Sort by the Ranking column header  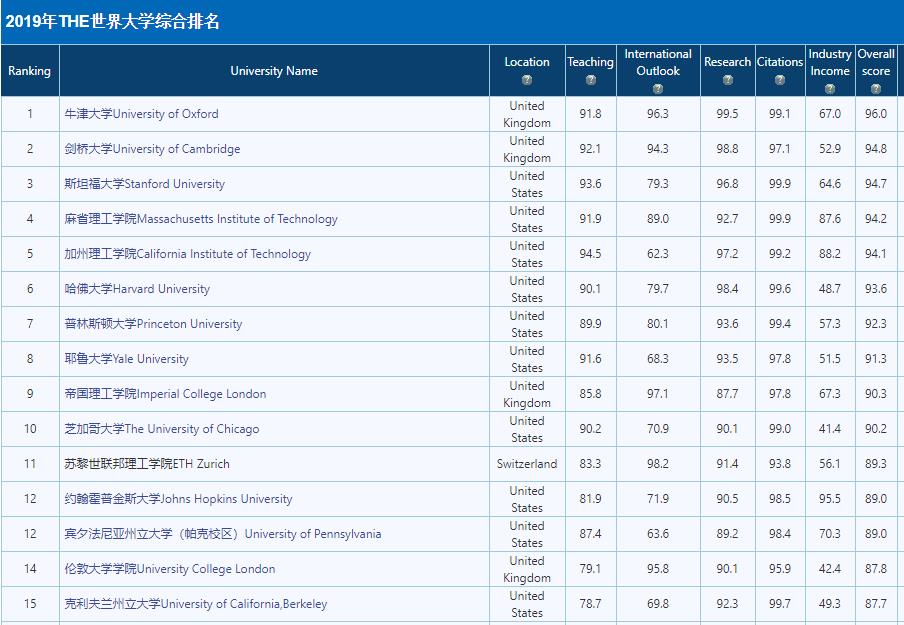[x=29, y=71]
